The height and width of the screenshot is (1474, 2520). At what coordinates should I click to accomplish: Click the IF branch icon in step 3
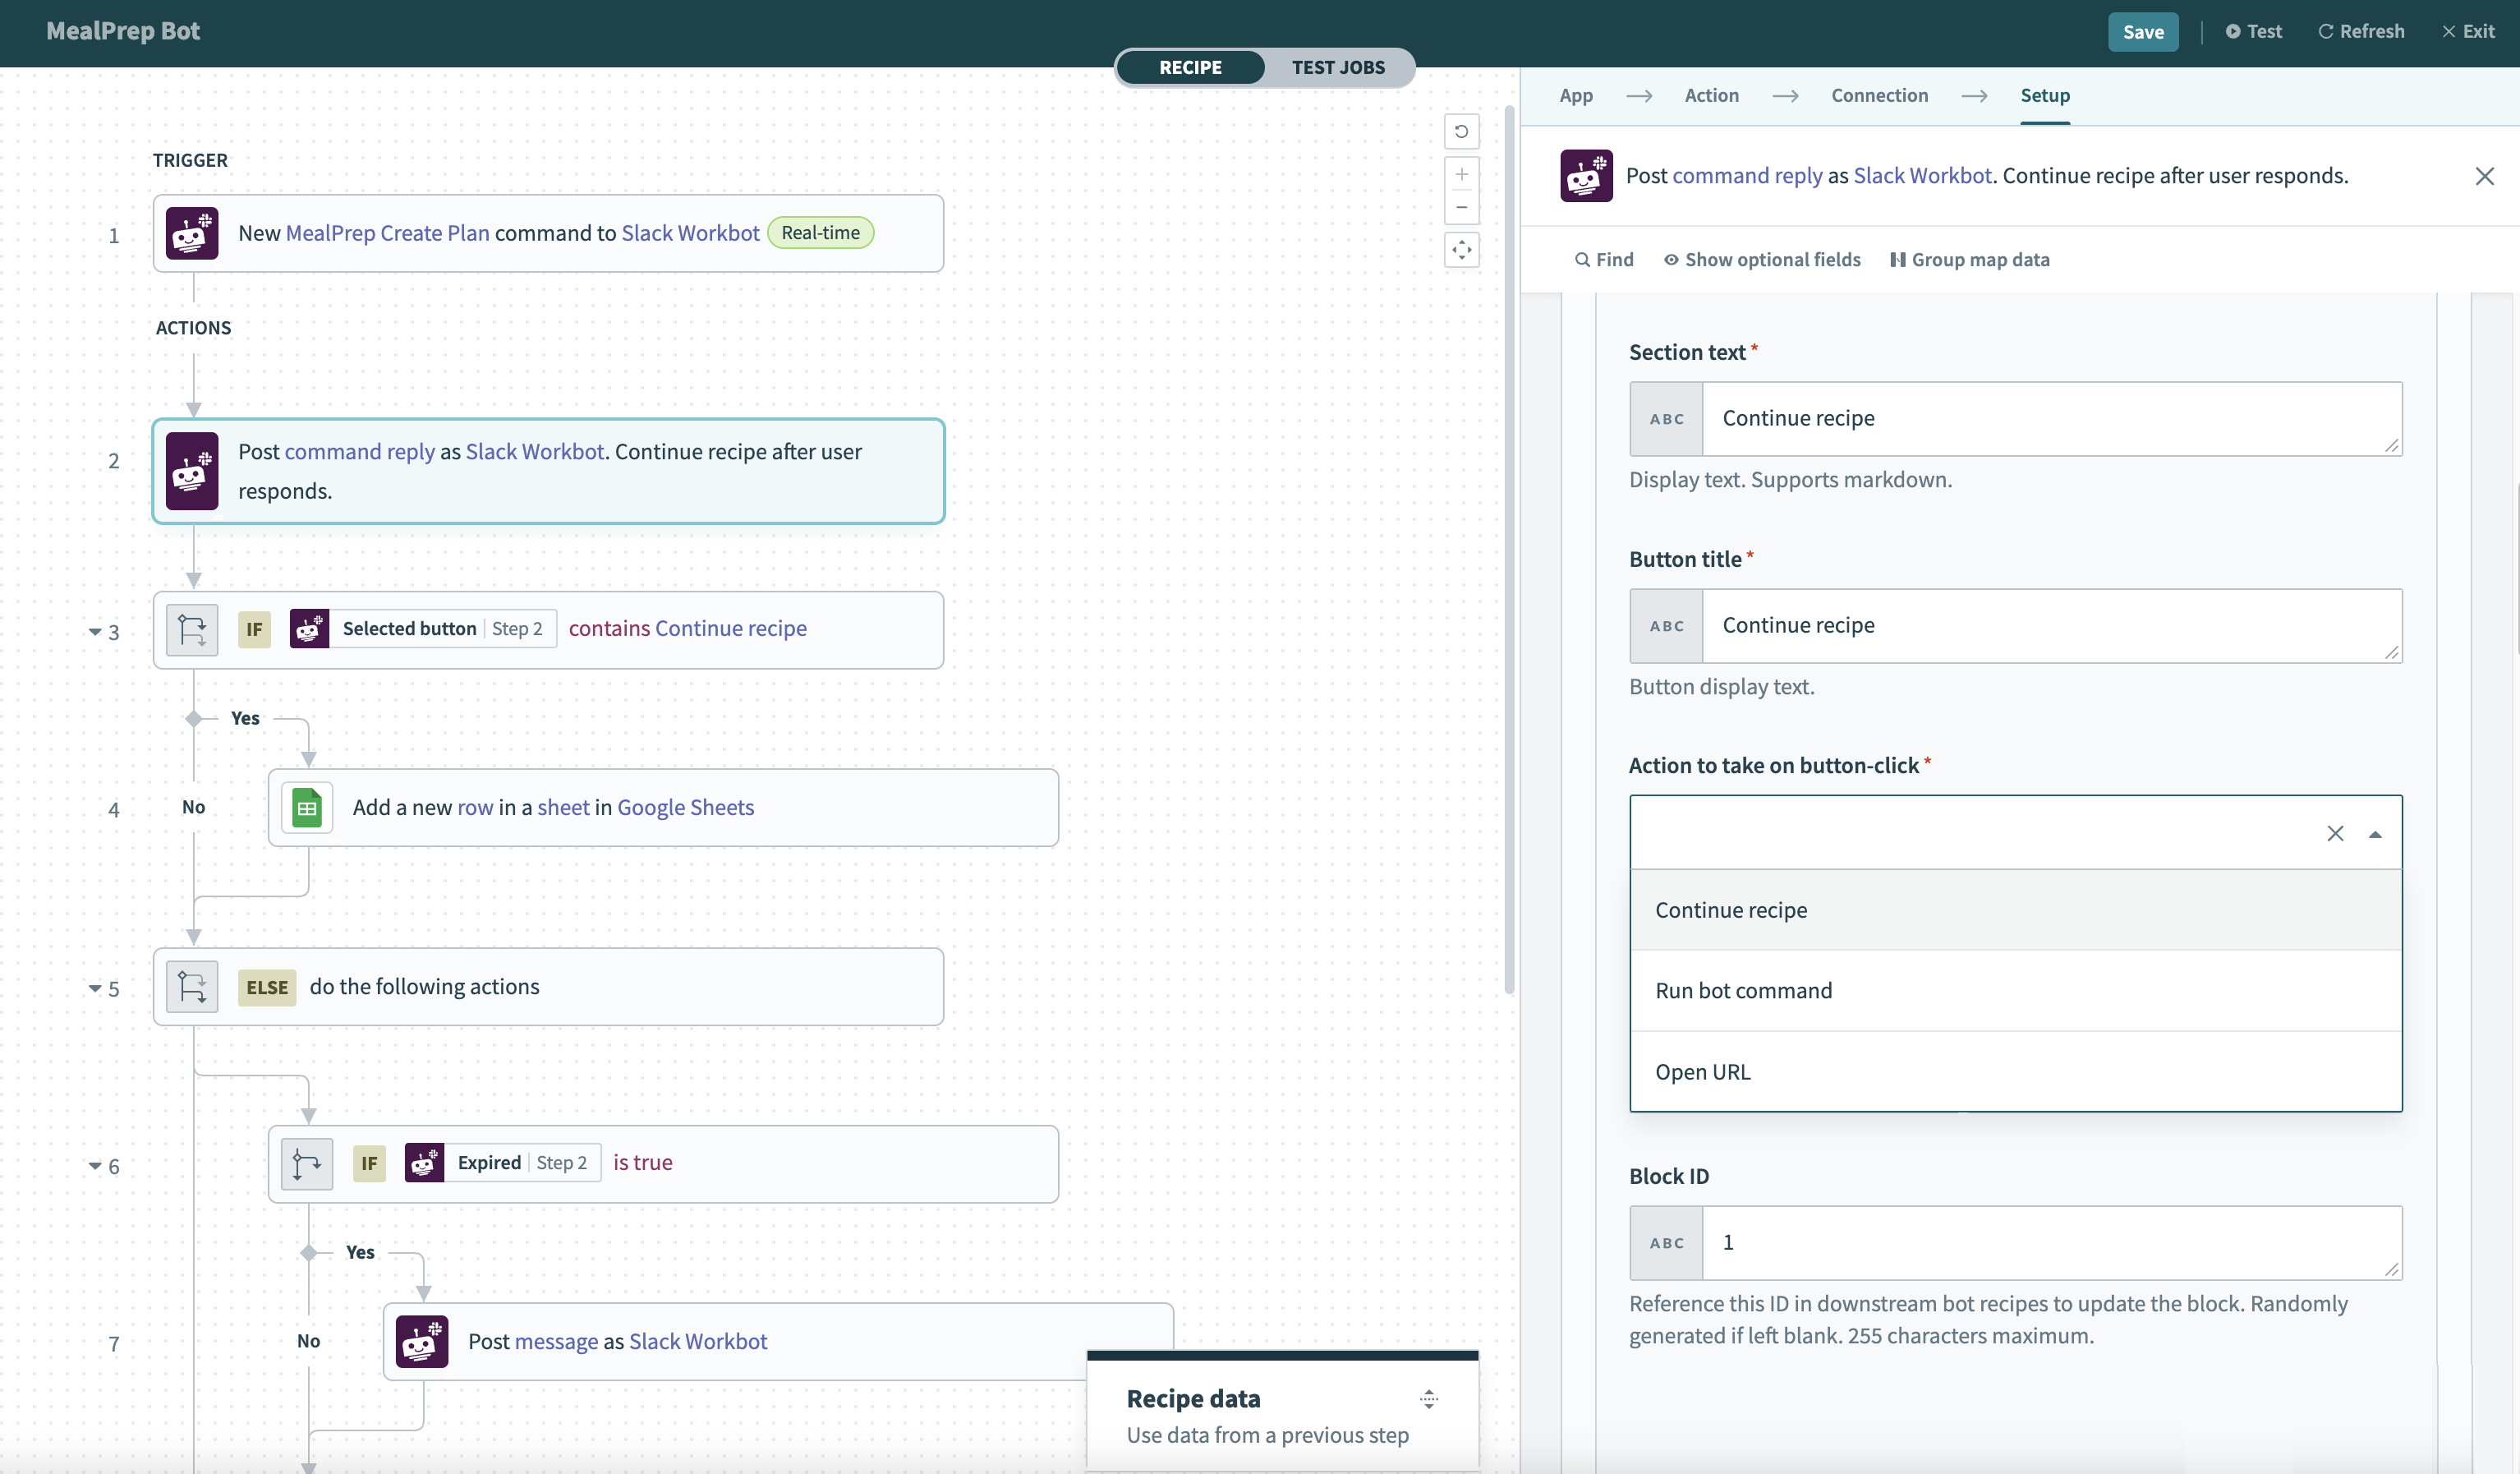pos(191,629)
